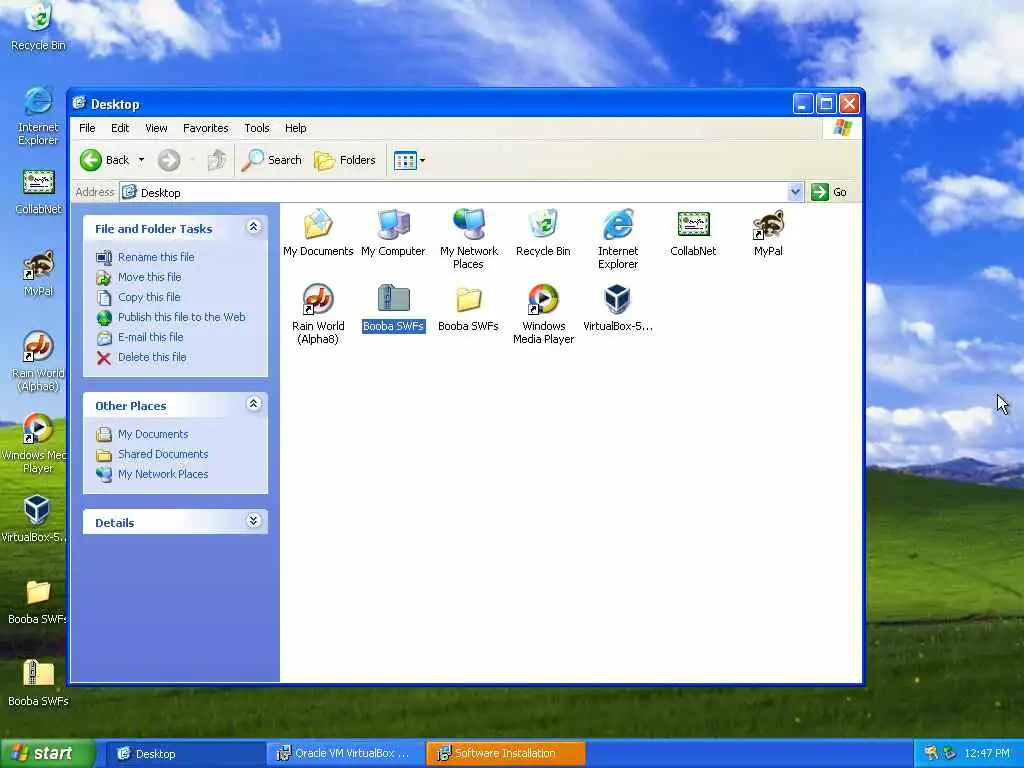Select My Network Places icon in file list

468,225
